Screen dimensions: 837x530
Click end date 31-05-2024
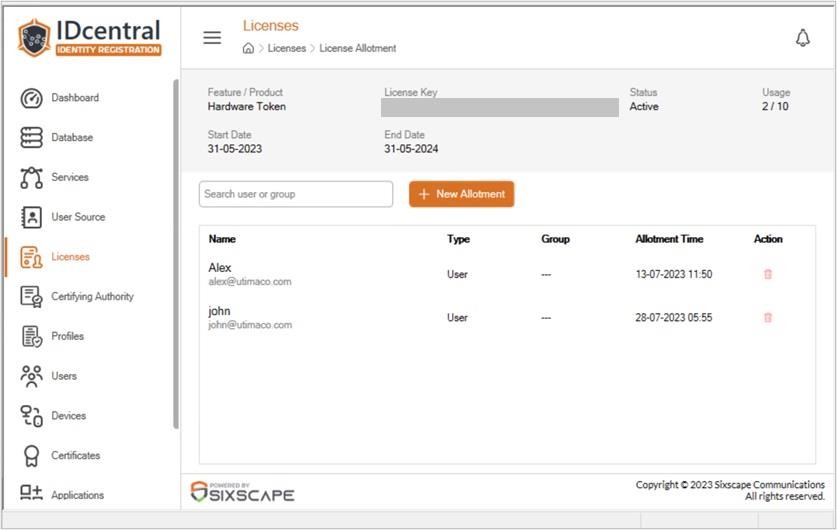pos(411,149)
